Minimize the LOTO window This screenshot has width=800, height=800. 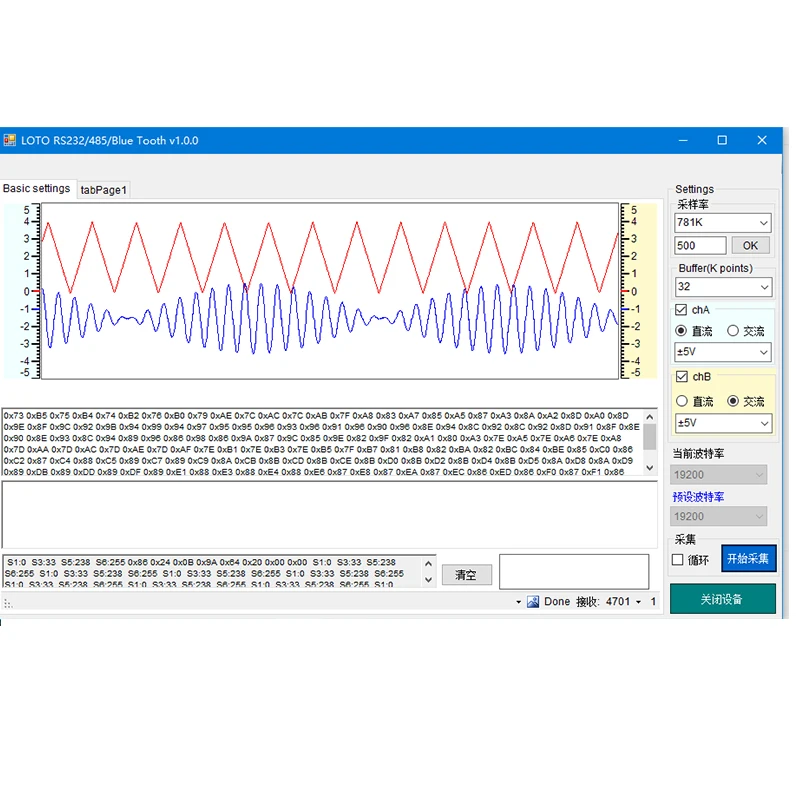683,140
